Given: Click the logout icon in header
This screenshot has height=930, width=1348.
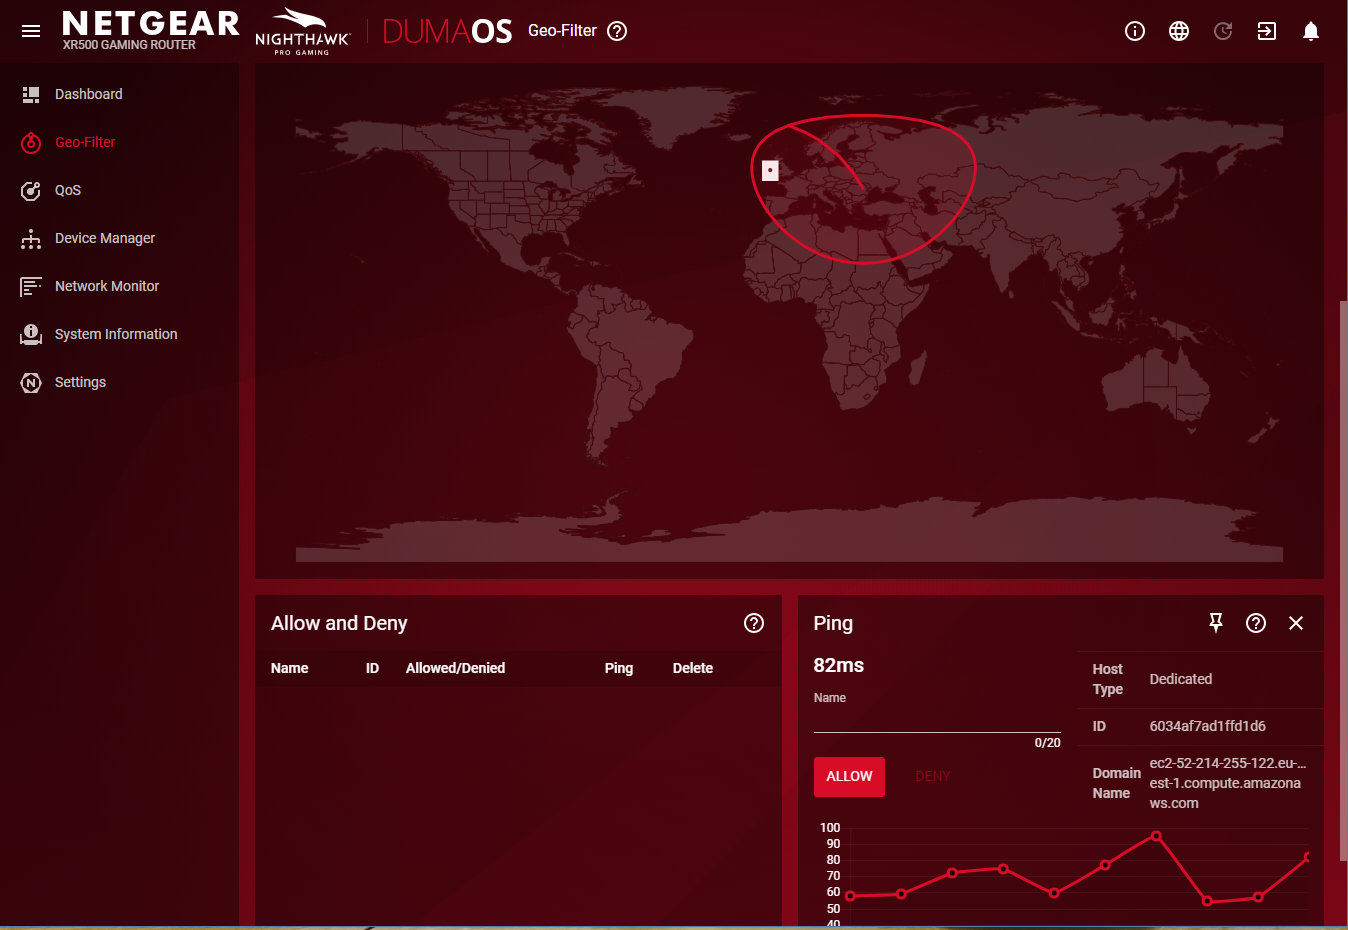Looking at the screenshot, I should click(x=1266, y=31).
